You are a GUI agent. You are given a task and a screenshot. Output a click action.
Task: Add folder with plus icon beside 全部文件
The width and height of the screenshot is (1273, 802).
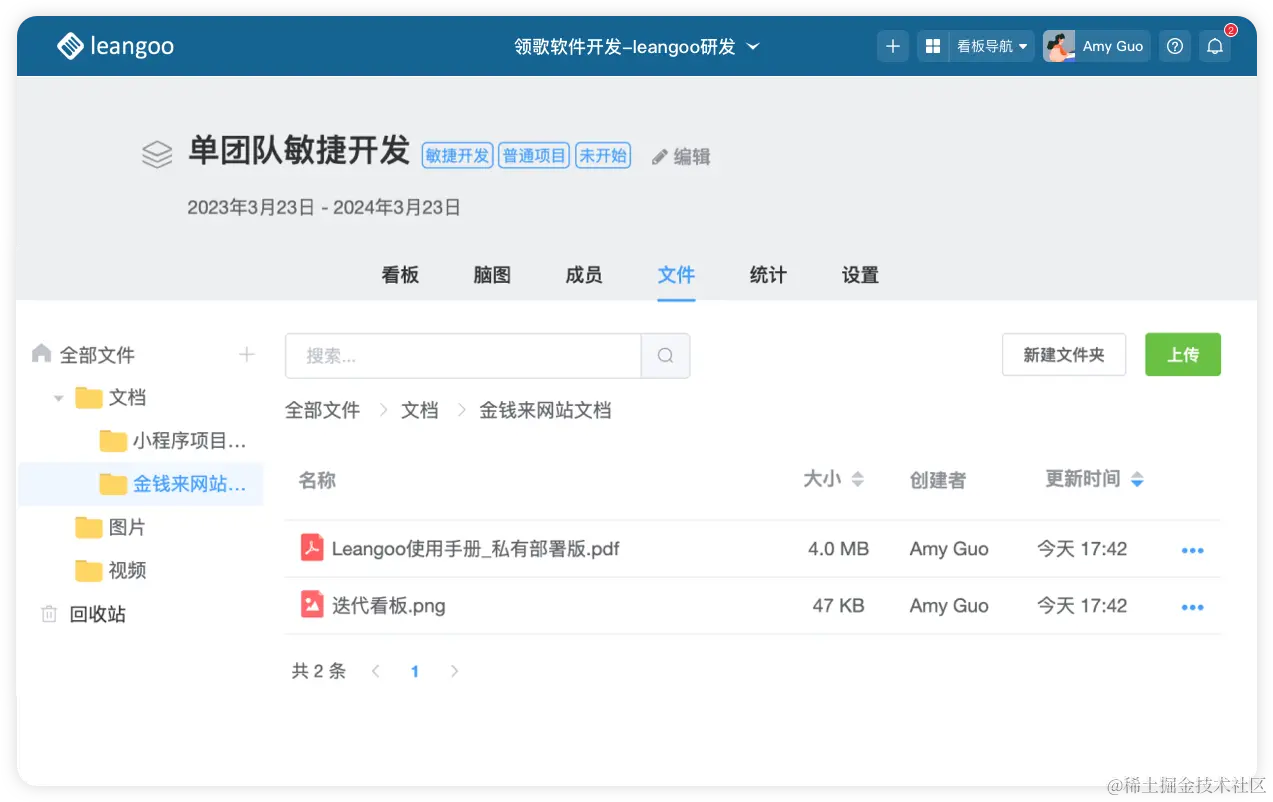[x=247, y=354]
